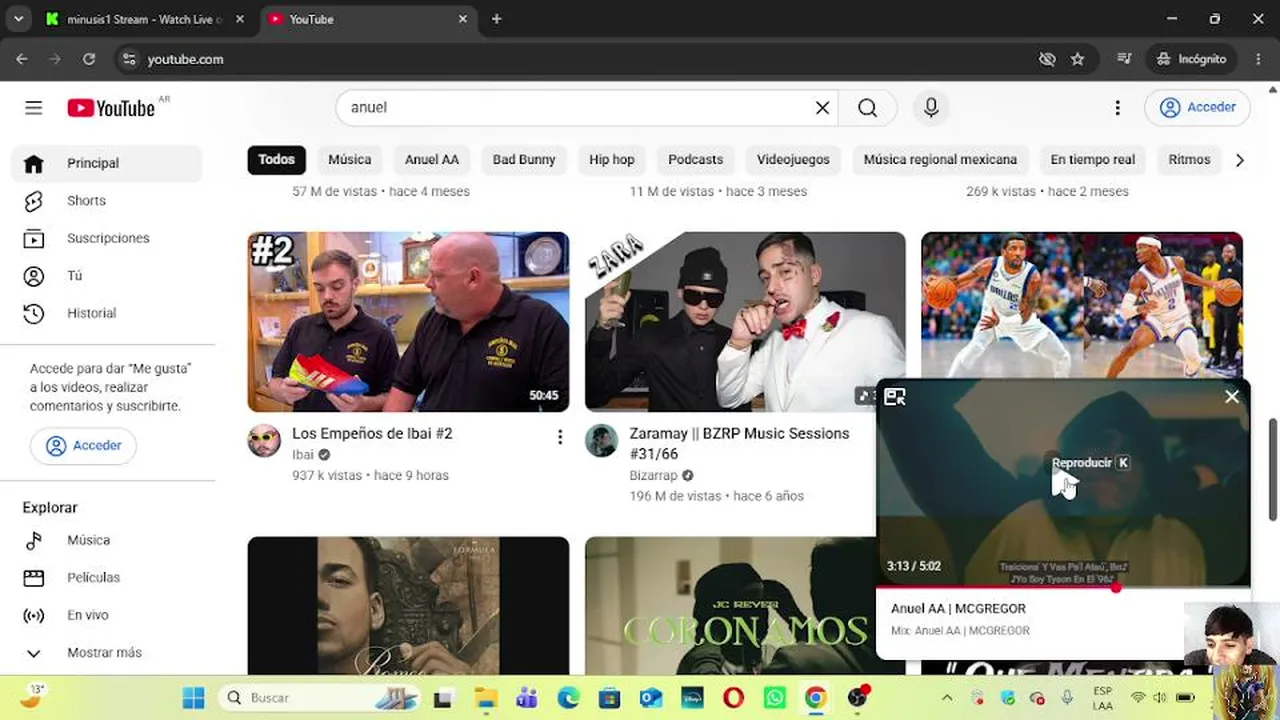Open File Explorer from the taskbar
The width and height of the screenshot is (1280, 720).
pos(485,698)
